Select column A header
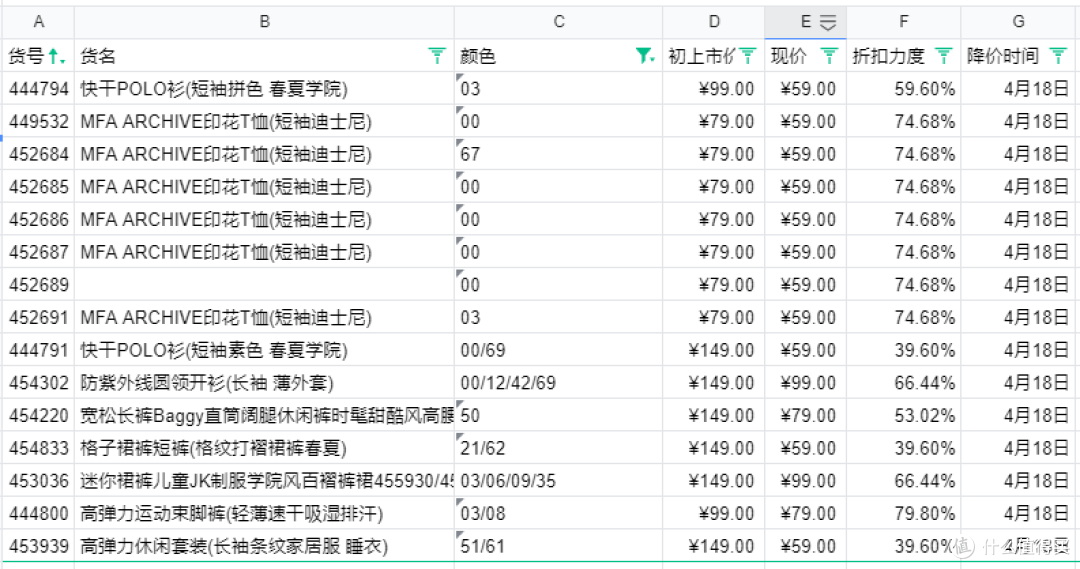The width and height of the screenshot is (1080, 569). click(x=39, y=22)
